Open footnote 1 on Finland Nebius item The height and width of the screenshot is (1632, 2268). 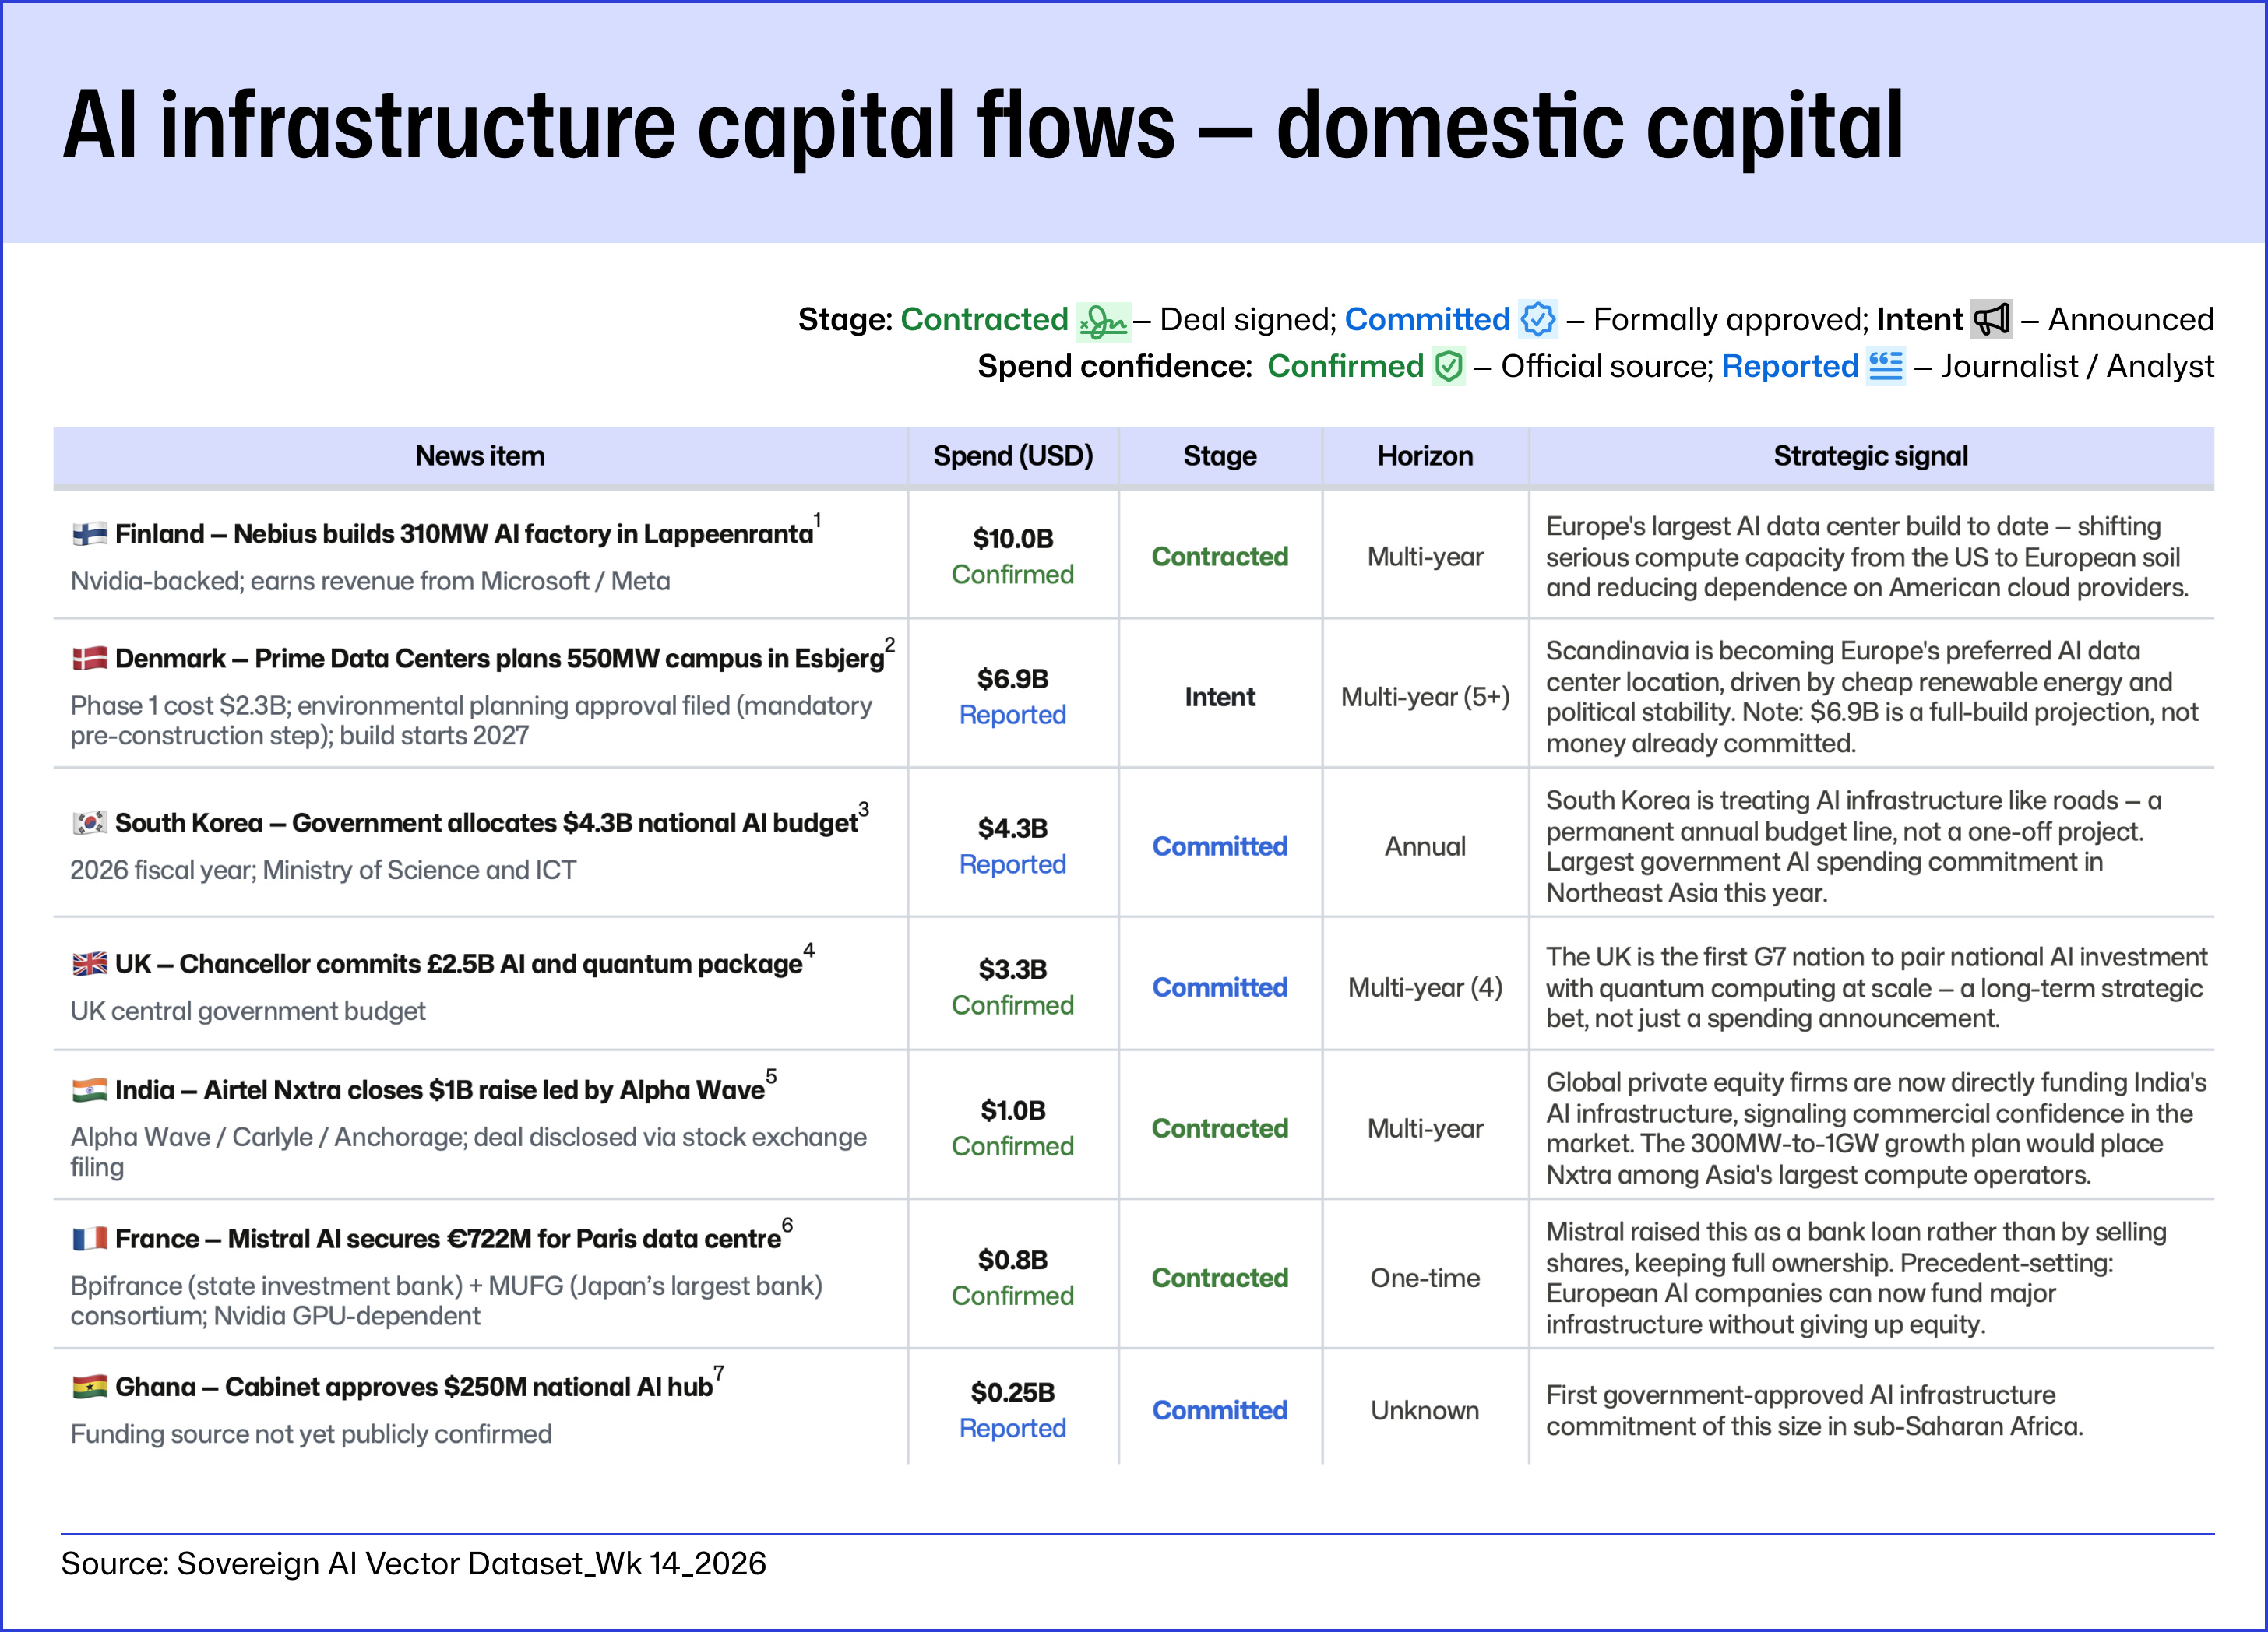[x=817, y=520]
